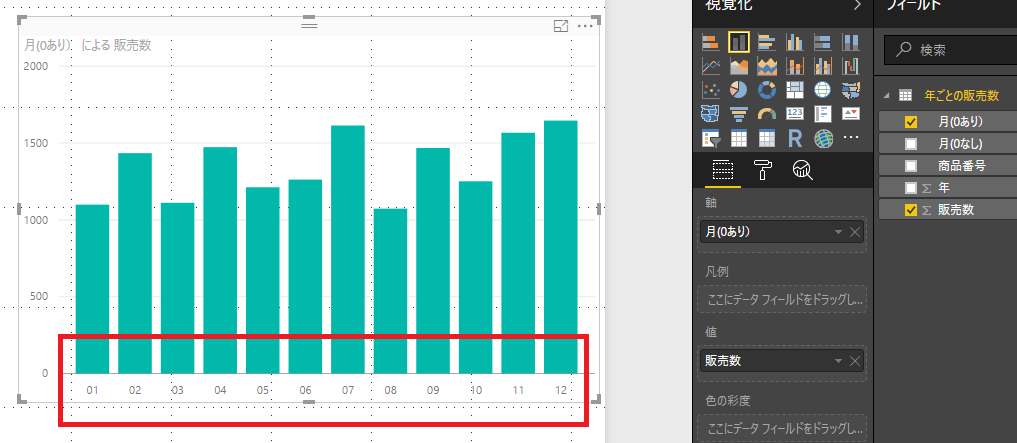This screenshot has width=1017, height=443.
Task: Select the stacked bar chart visual
Action: click(711, 43)
